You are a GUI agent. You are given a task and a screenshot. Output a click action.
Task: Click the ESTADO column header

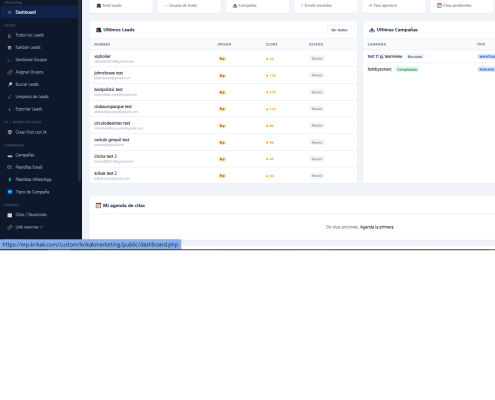[x=316, y=44]
